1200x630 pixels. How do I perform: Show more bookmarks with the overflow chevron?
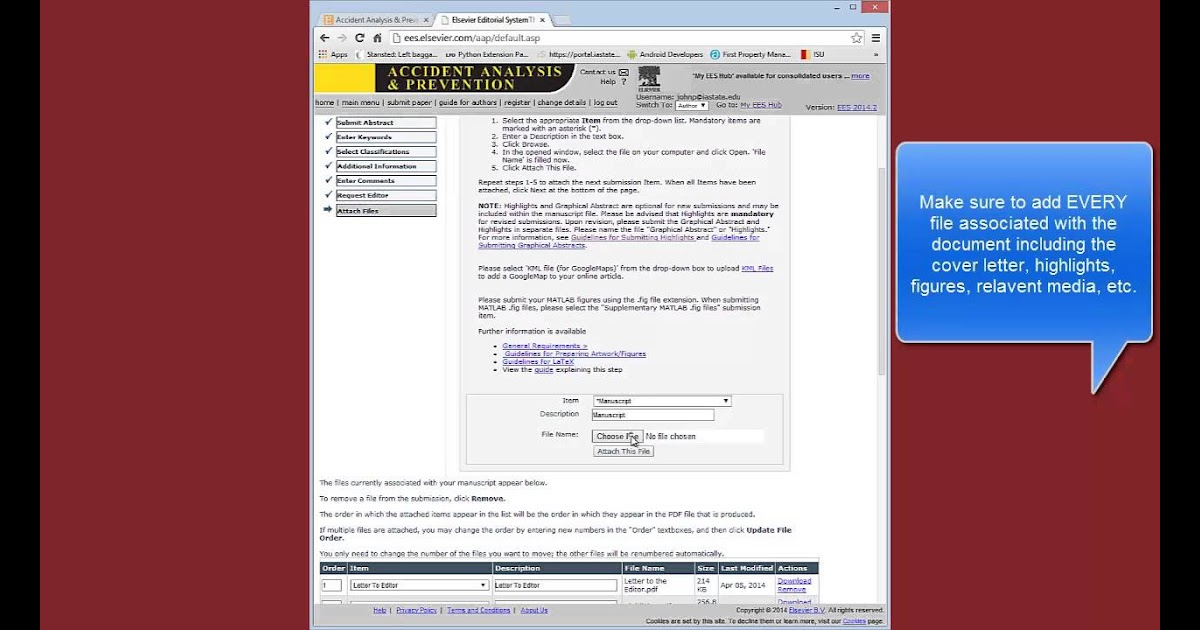[x=876, y=54]
